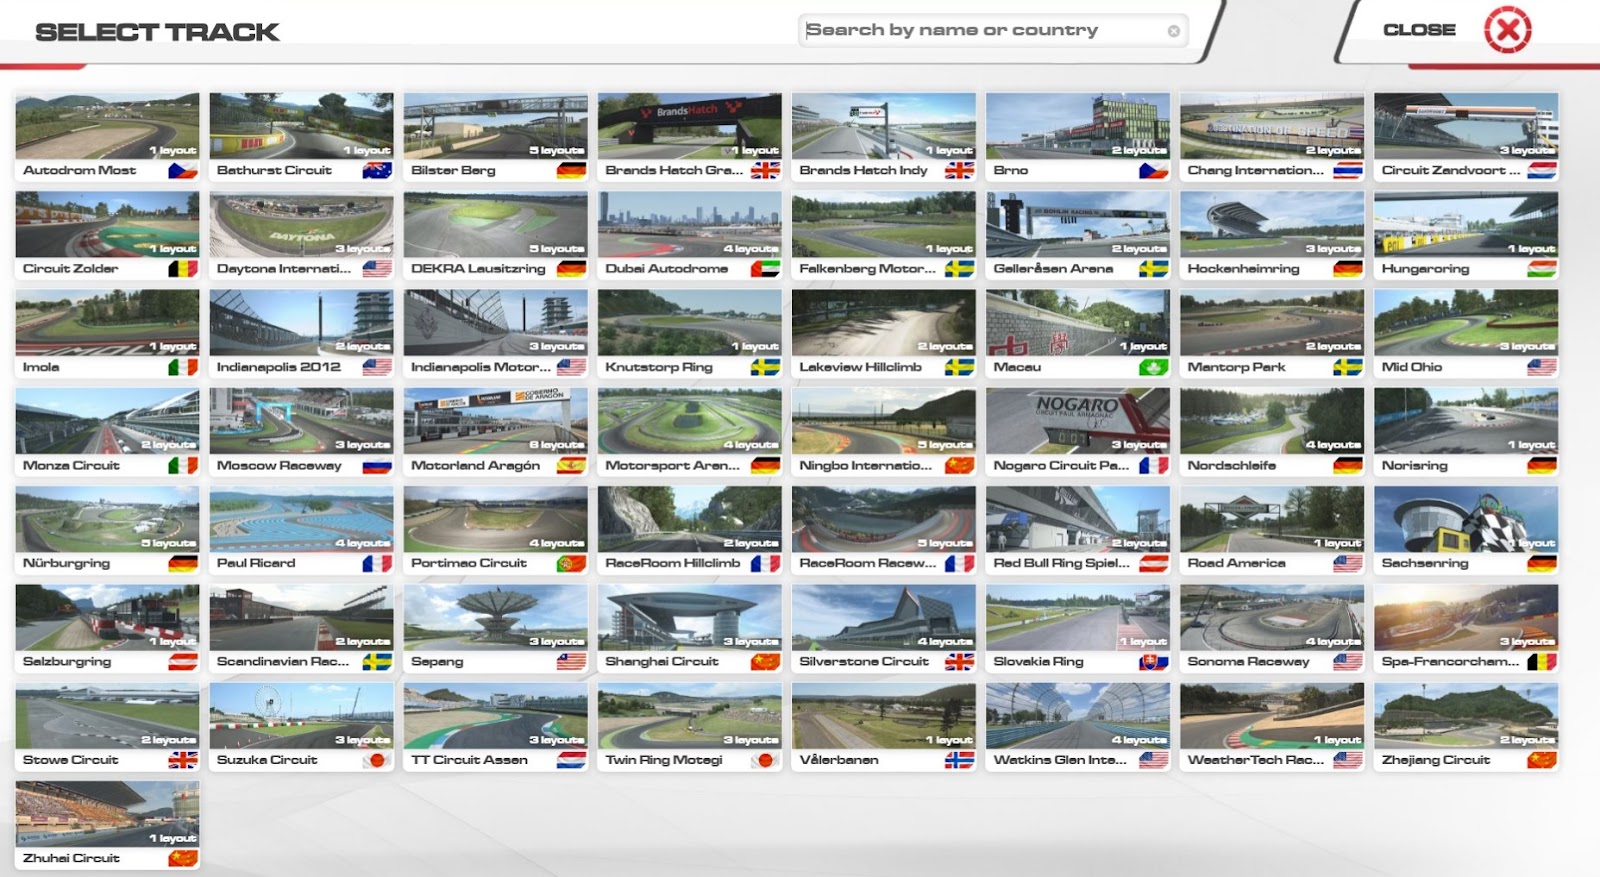This screenshot has height=877, width=1600.
Task: Click the Russian flag on Moscow Raceway
Action: (x=377, y=465)
